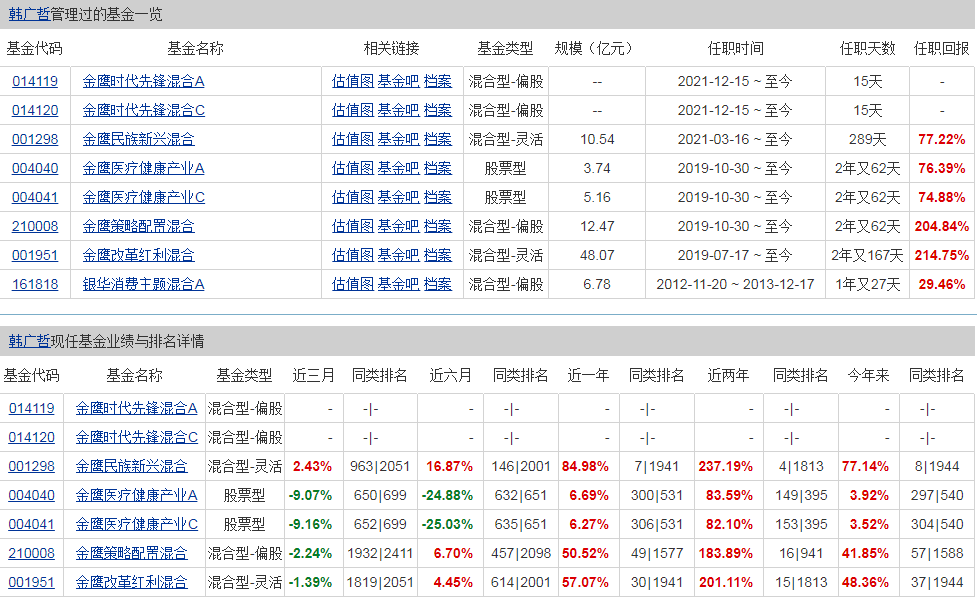Screen dimensions: 977x601
Task: Open 档案 for fund 001298
Action: click(437, 139)
